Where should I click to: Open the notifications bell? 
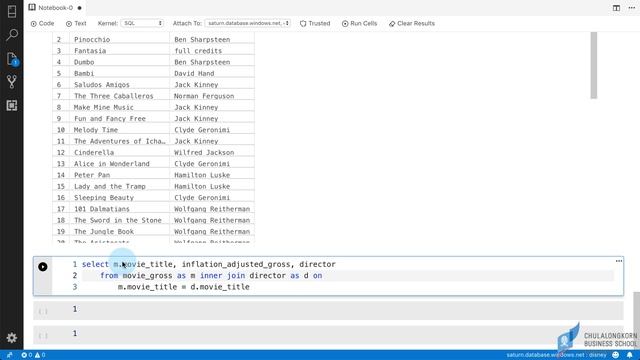click(629, 355)
